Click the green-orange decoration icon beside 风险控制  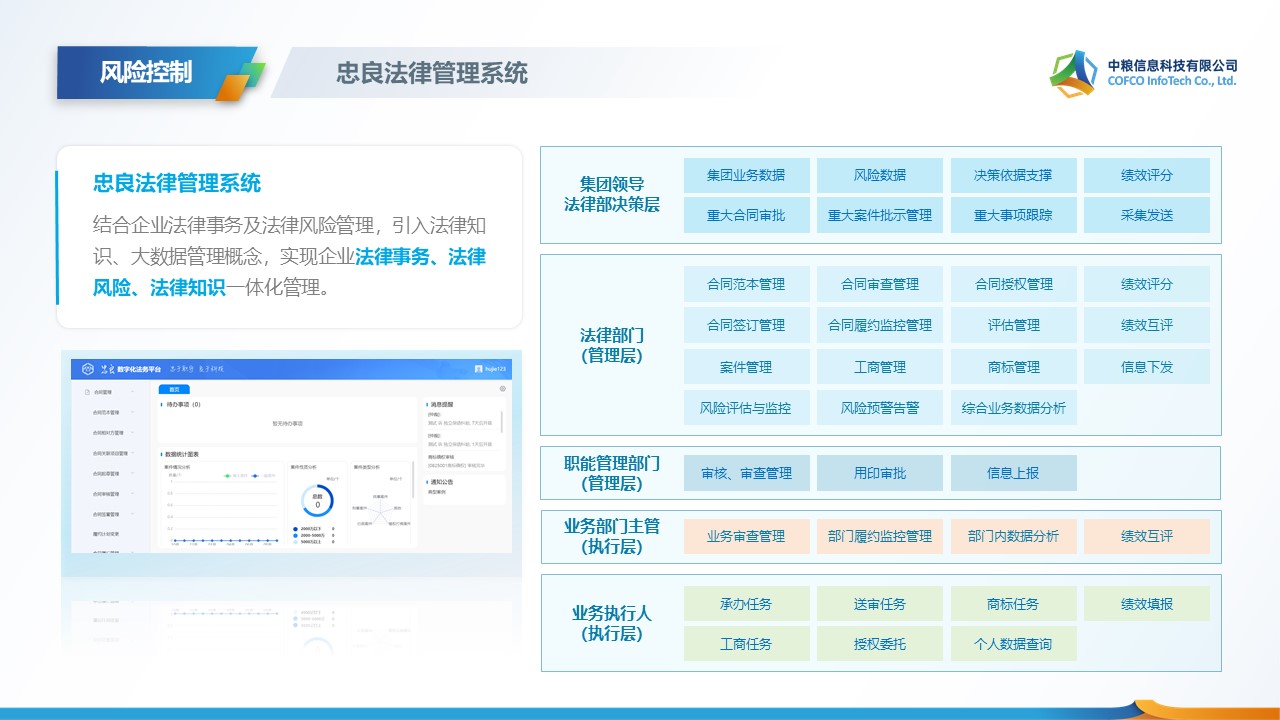pyautogui.click(x=240, y=80)
